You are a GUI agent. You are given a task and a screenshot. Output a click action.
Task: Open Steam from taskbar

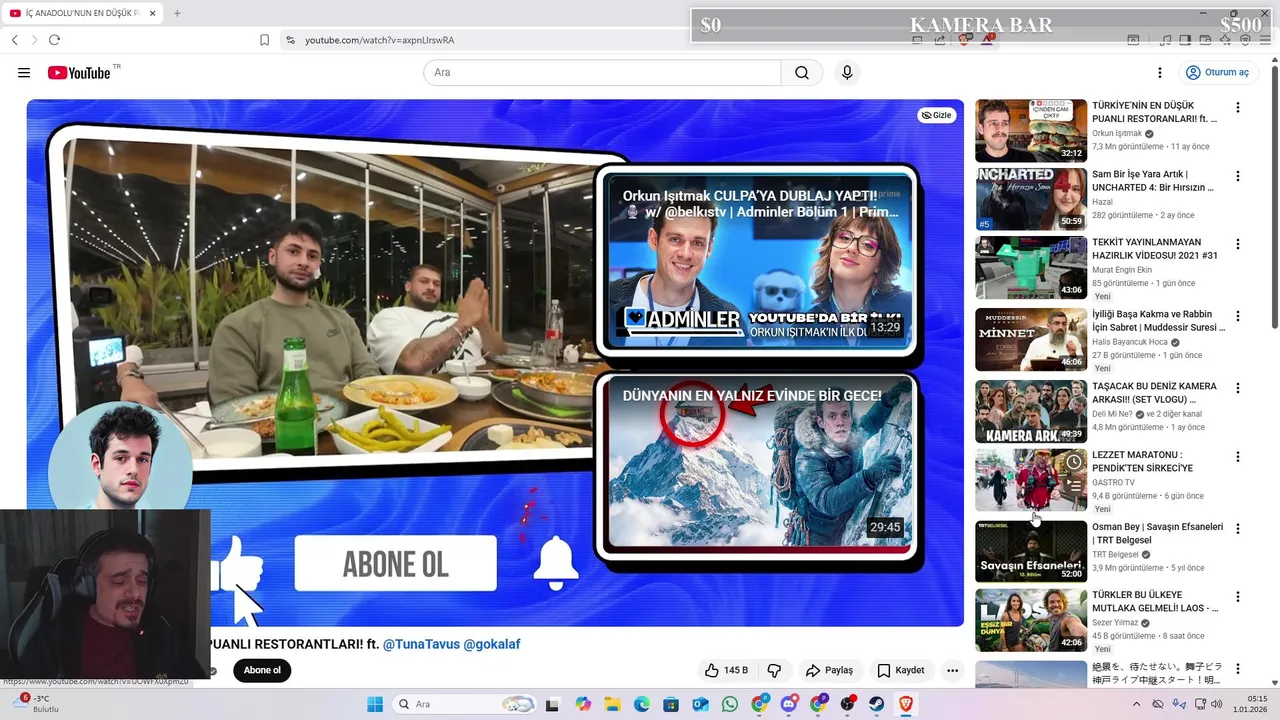[x=877, y=704]
